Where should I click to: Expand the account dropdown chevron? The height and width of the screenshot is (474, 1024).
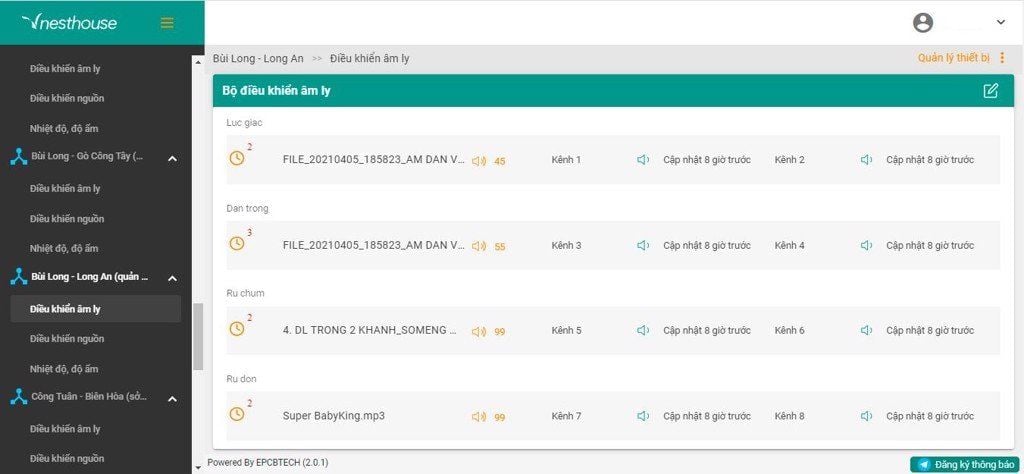click(1000, 23)
